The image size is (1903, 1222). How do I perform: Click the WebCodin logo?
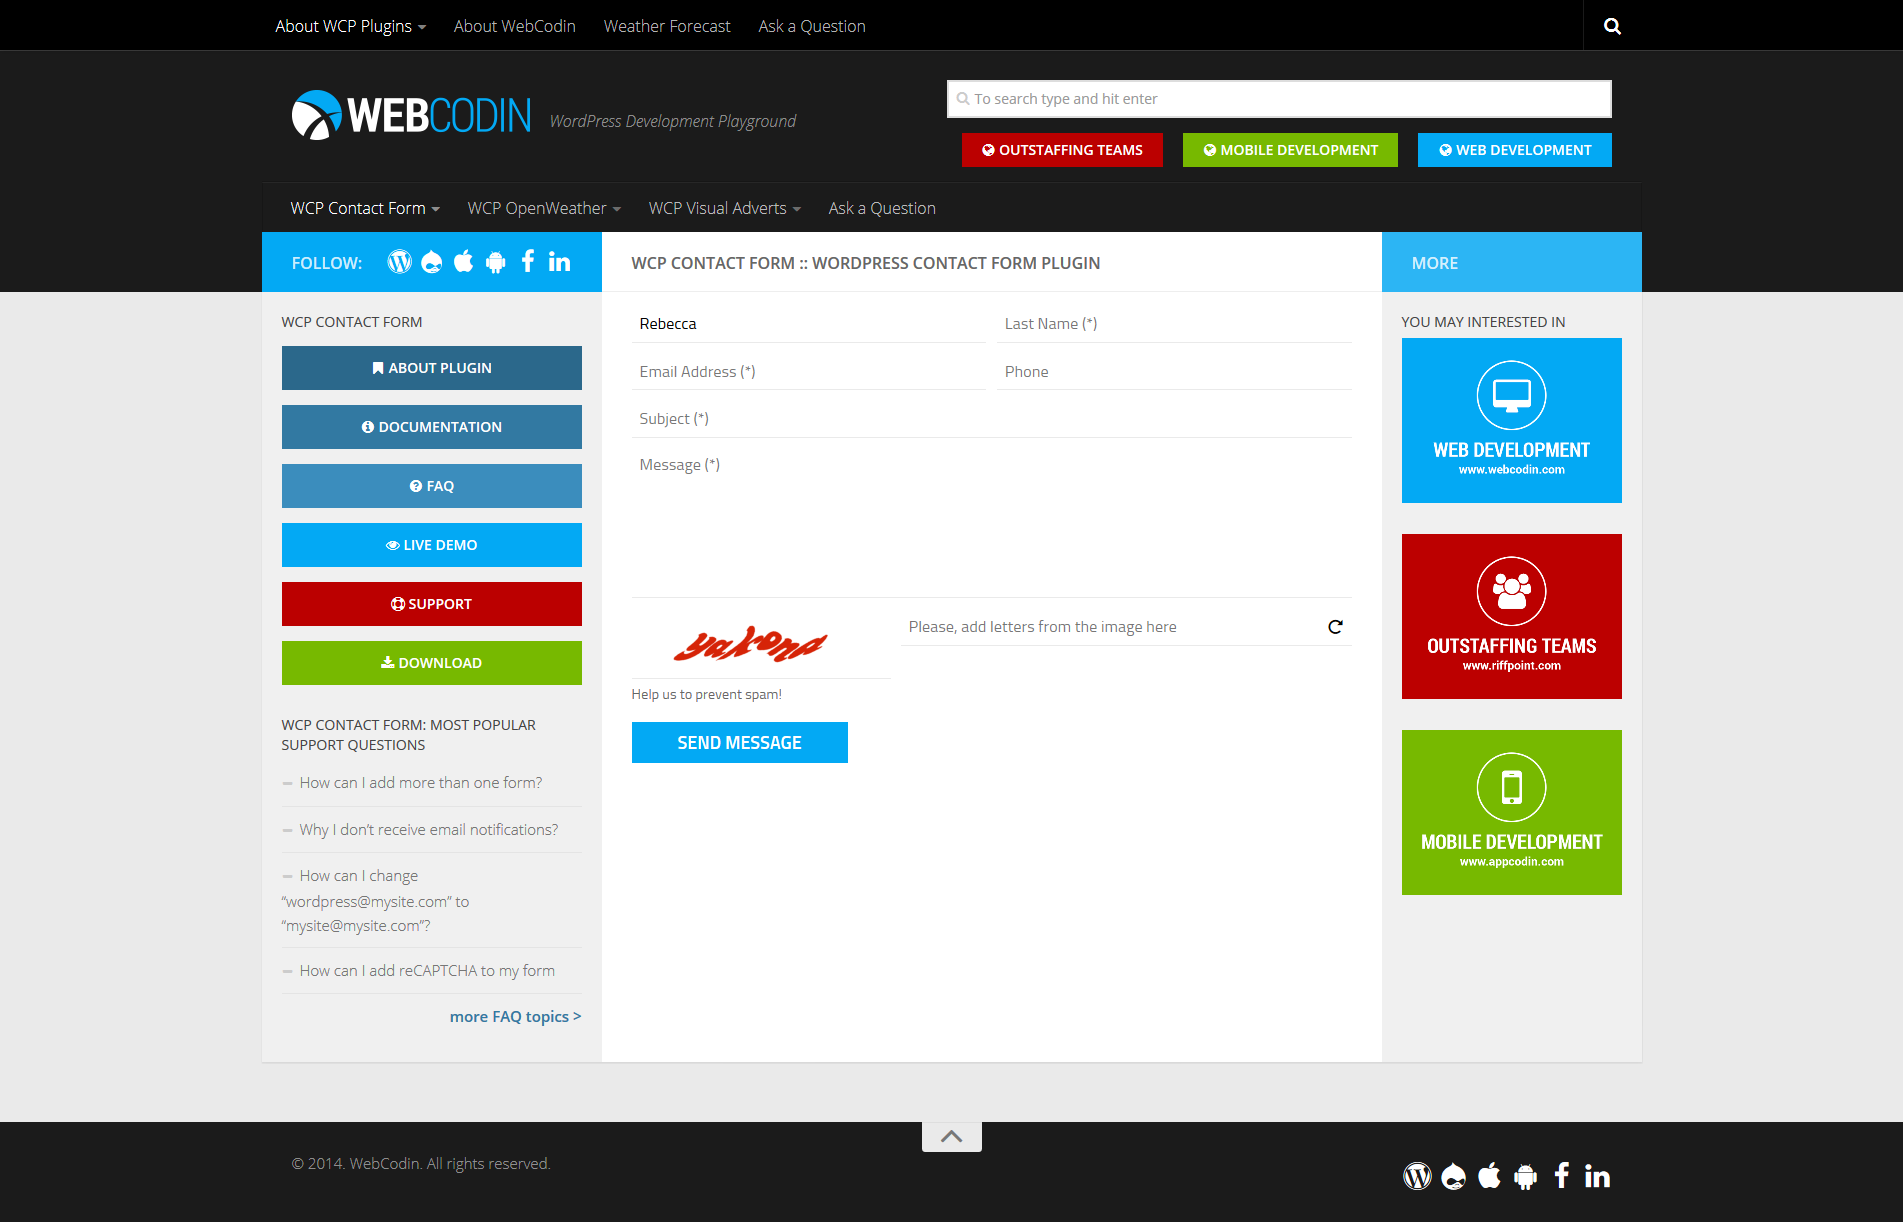pos(411,115)
